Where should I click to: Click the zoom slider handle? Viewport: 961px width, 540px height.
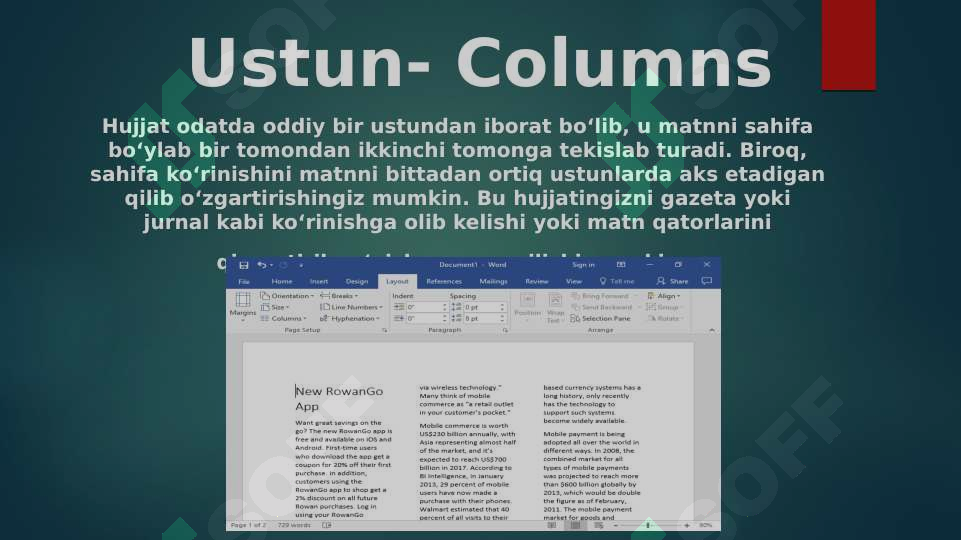point(648,525)
